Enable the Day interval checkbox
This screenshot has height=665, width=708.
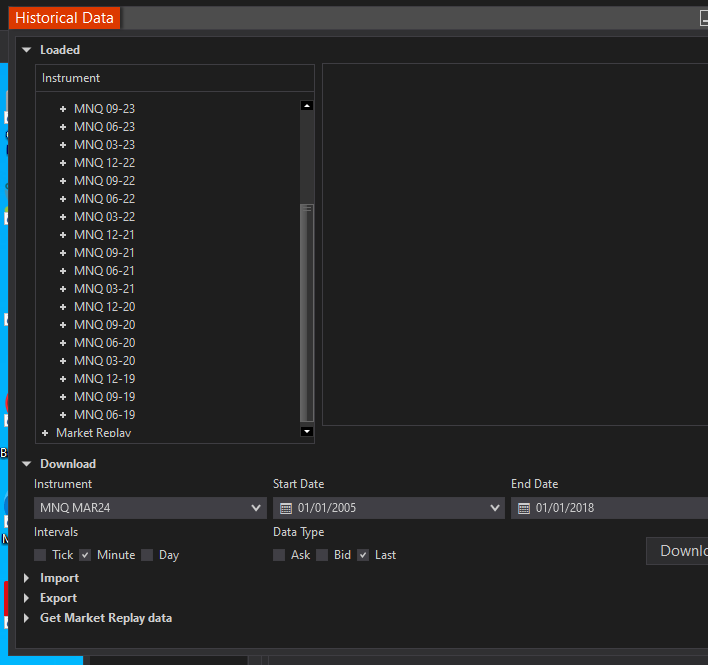(x=147, y=555)
